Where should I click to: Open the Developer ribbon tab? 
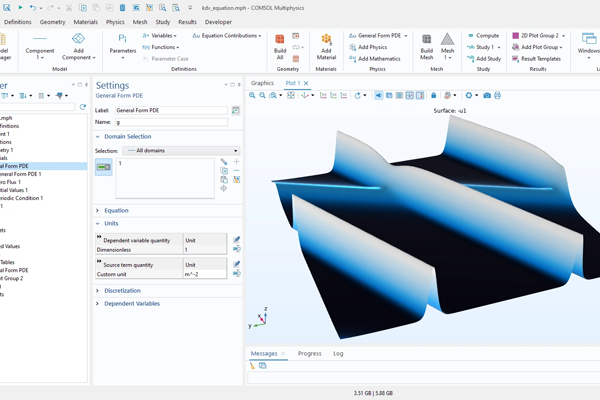coord(218,22)
